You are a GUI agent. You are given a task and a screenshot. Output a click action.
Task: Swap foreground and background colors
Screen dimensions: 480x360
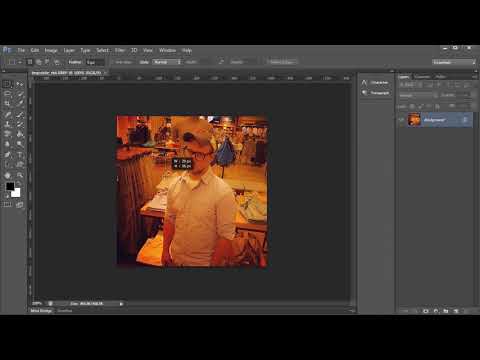pyautogui.click(x=19, y=184)
